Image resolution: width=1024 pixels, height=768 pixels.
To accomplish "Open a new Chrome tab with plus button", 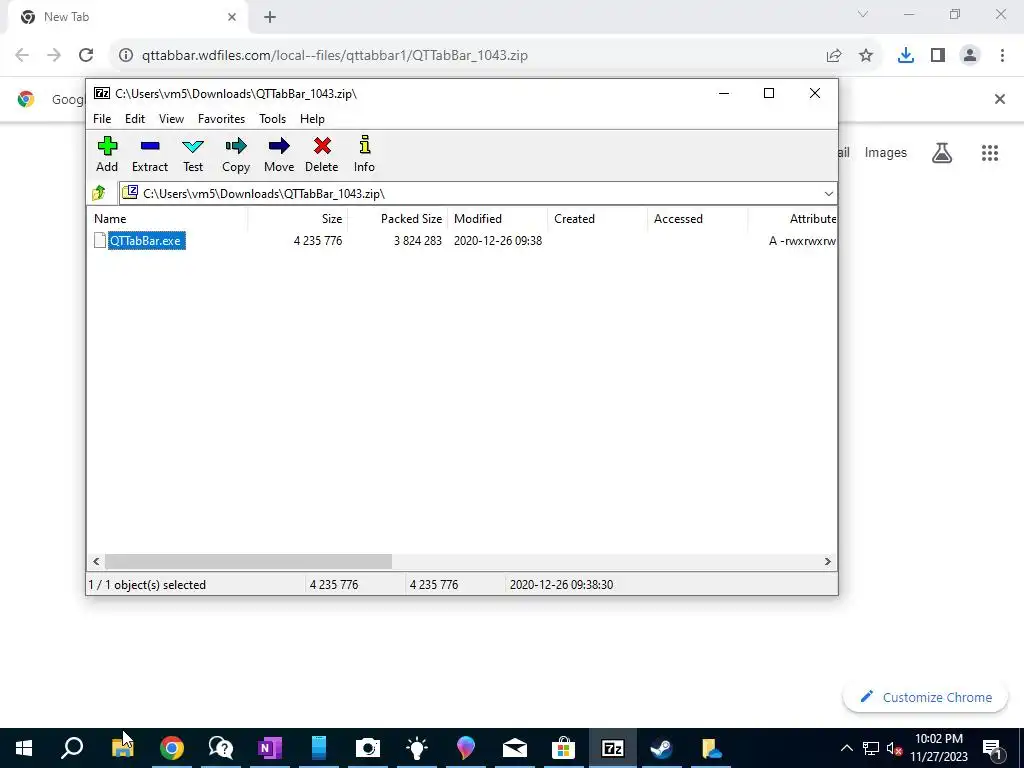I will click(270, 17).
